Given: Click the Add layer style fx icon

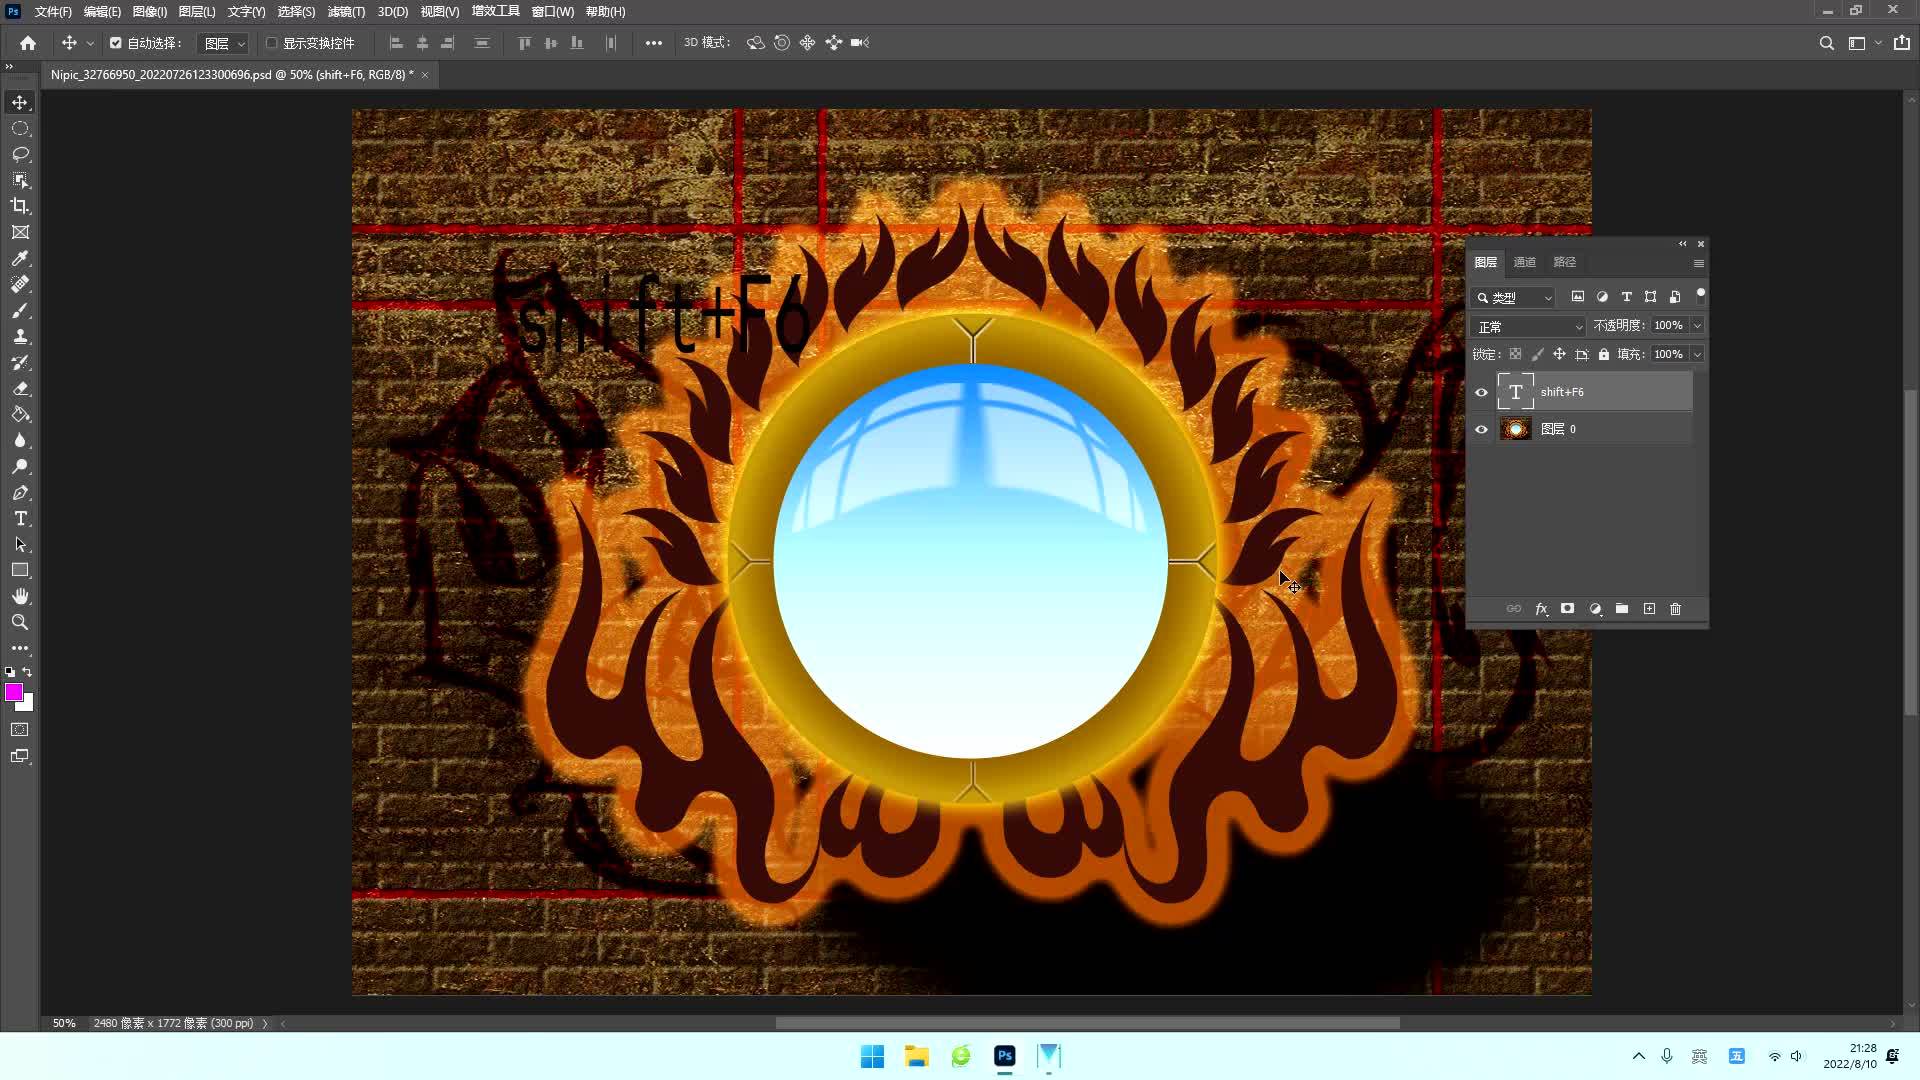Looking at the screenshot, I should point(1541,609).
